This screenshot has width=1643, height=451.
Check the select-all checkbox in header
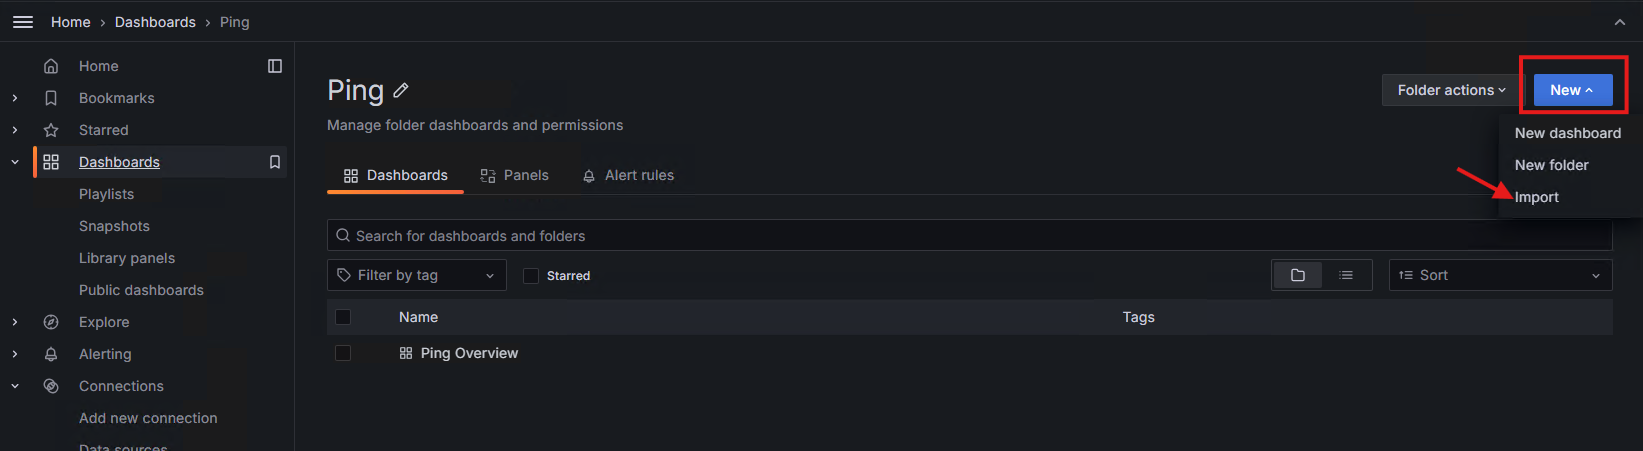(x=343, y=317)
